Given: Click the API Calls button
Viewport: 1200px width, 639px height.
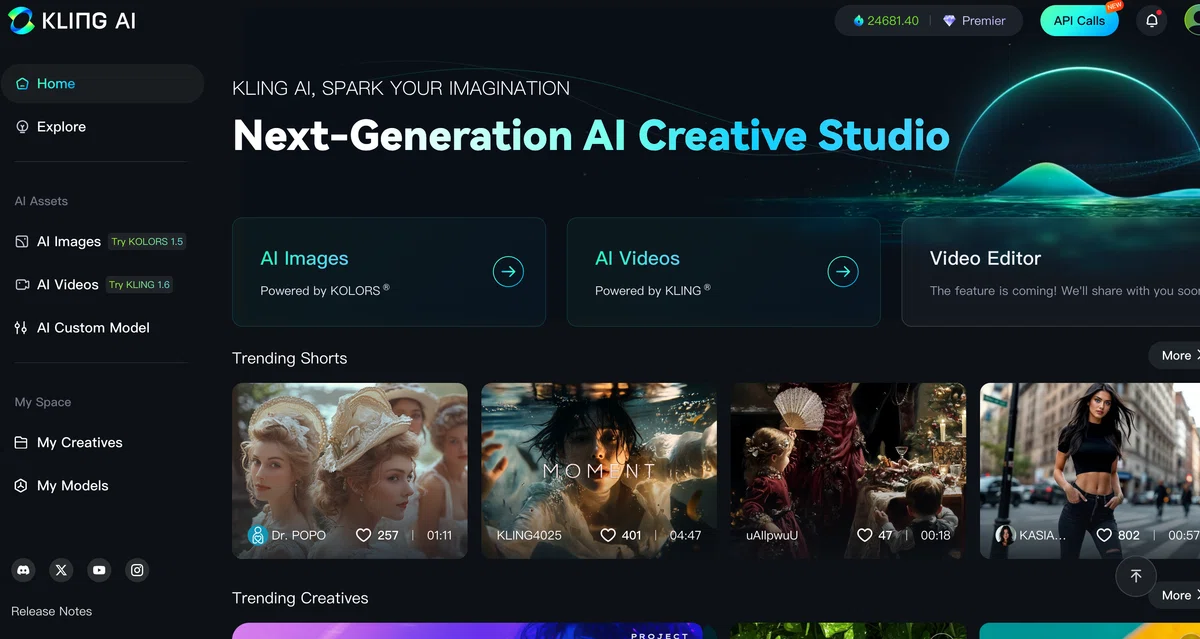Looking at the screenshot, I should point(1079,20).
